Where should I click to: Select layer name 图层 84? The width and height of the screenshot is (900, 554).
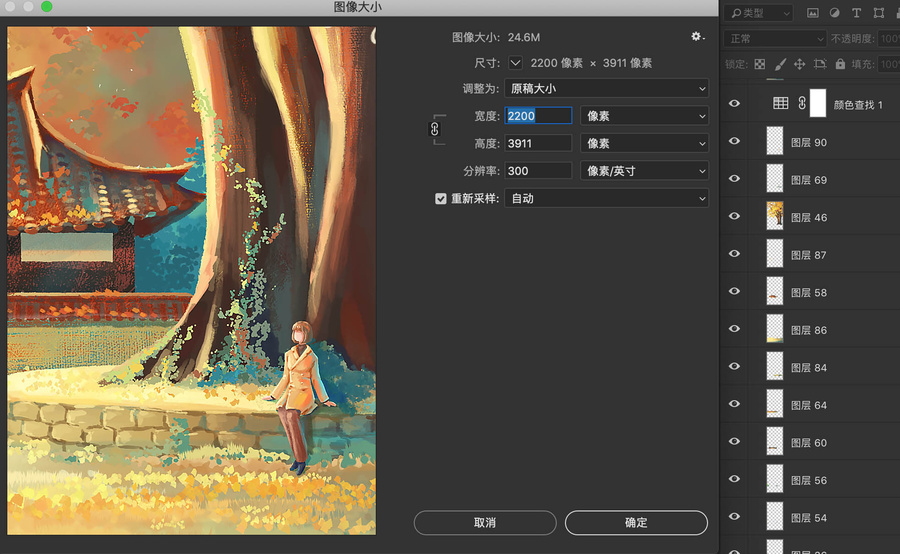tap(809, 368)
